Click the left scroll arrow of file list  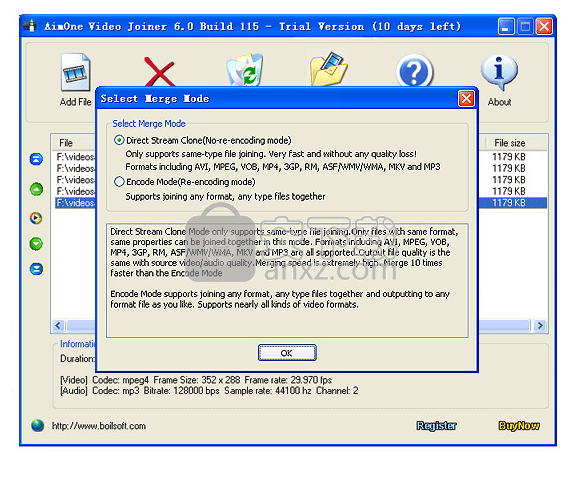58,326
